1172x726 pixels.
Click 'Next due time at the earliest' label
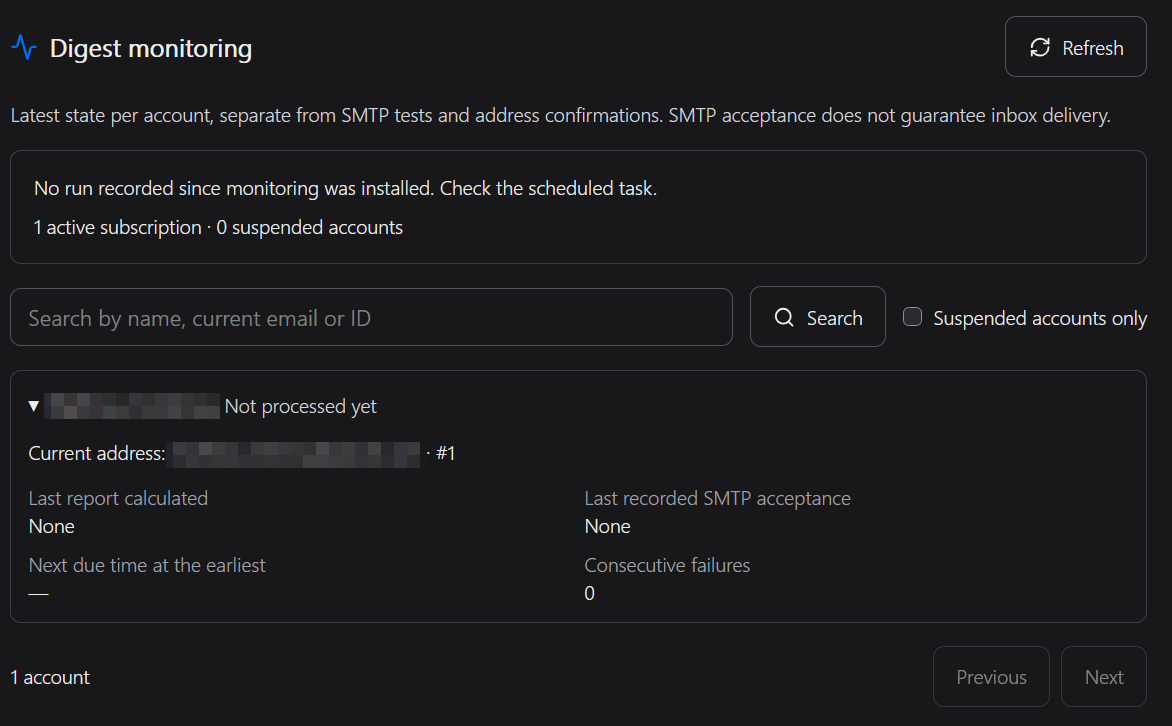point(147,565)
